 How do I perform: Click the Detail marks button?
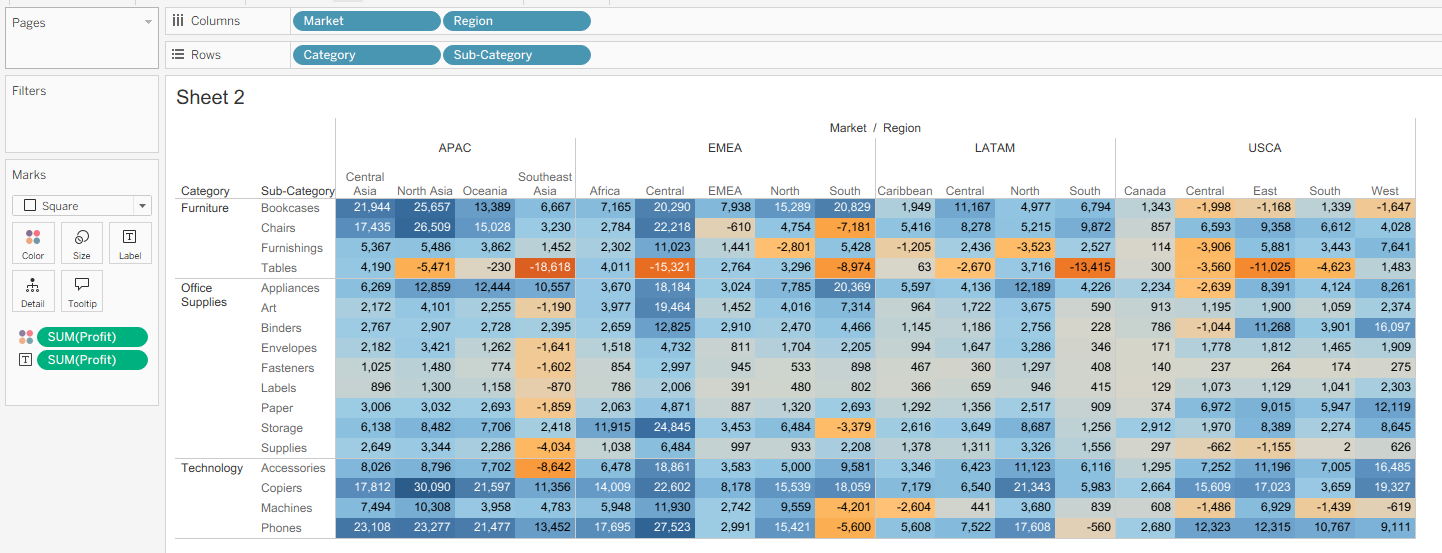[x=33, y=291]
